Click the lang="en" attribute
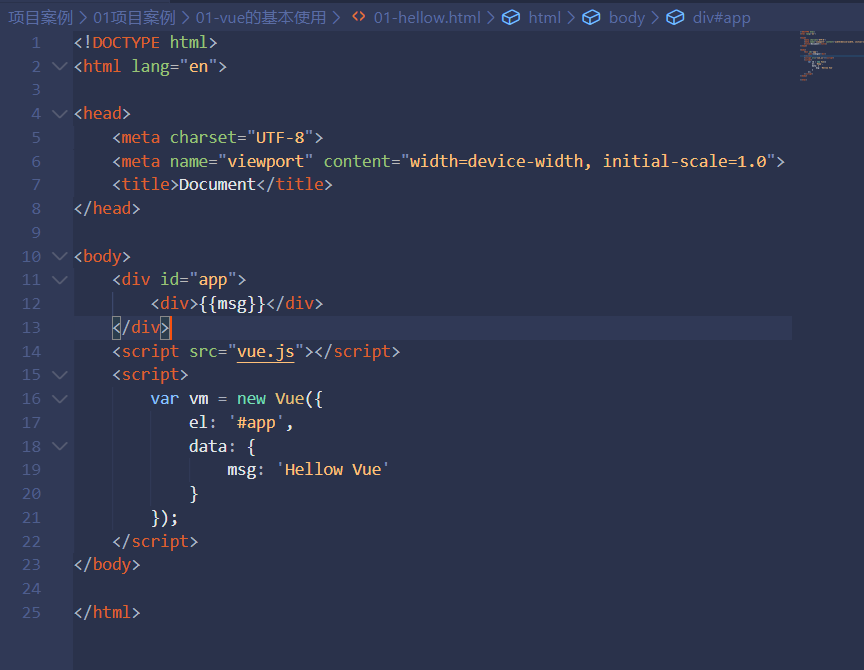This screenshot has width=864, height=670. pos(174,67)
